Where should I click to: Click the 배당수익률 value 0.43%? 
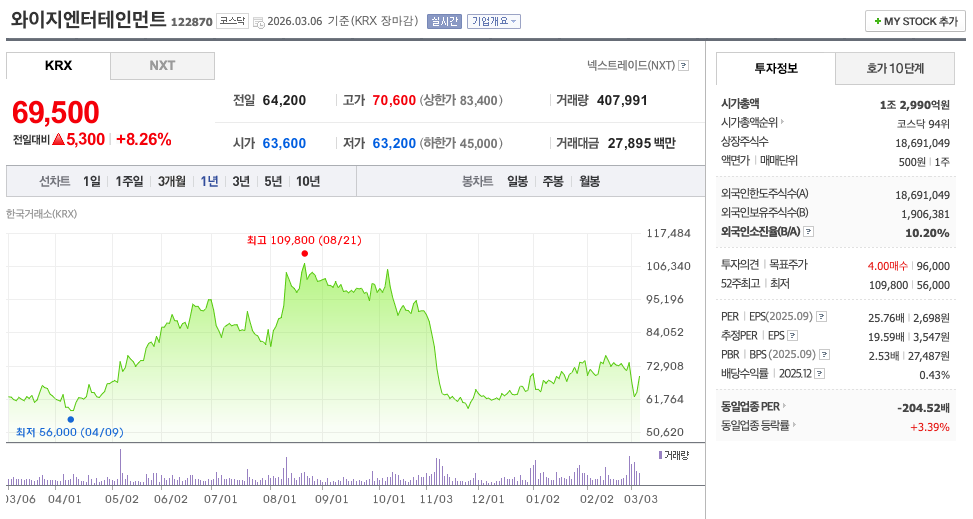(x=935, y=375)
